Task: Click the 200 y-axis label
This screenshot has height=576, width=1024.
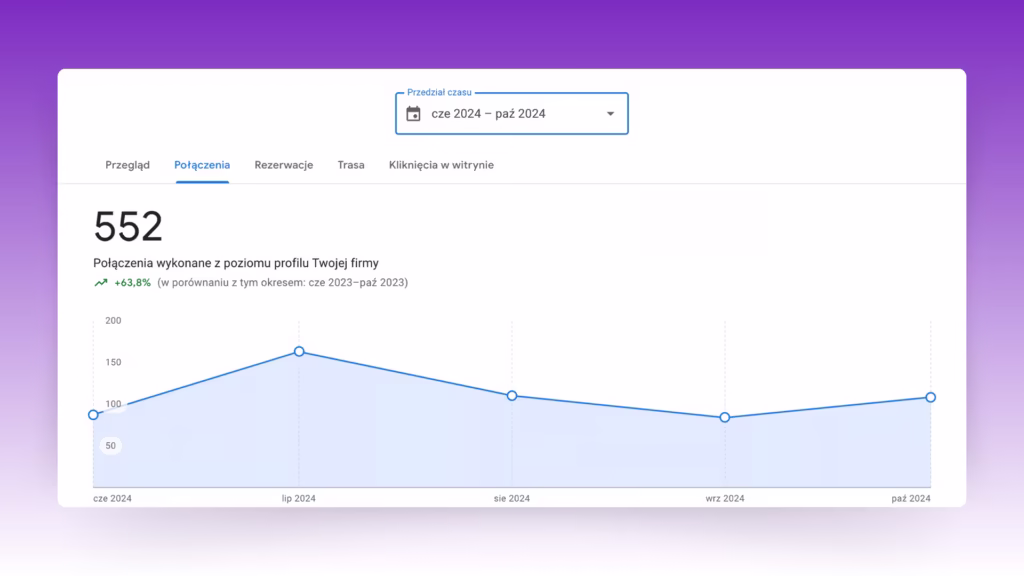Action: click(x=113, y=321)
